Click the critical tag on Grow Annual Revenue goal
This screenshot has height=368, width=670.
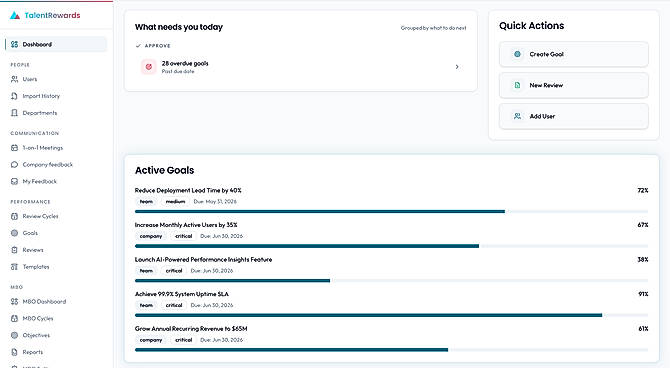tap(183, 340)
